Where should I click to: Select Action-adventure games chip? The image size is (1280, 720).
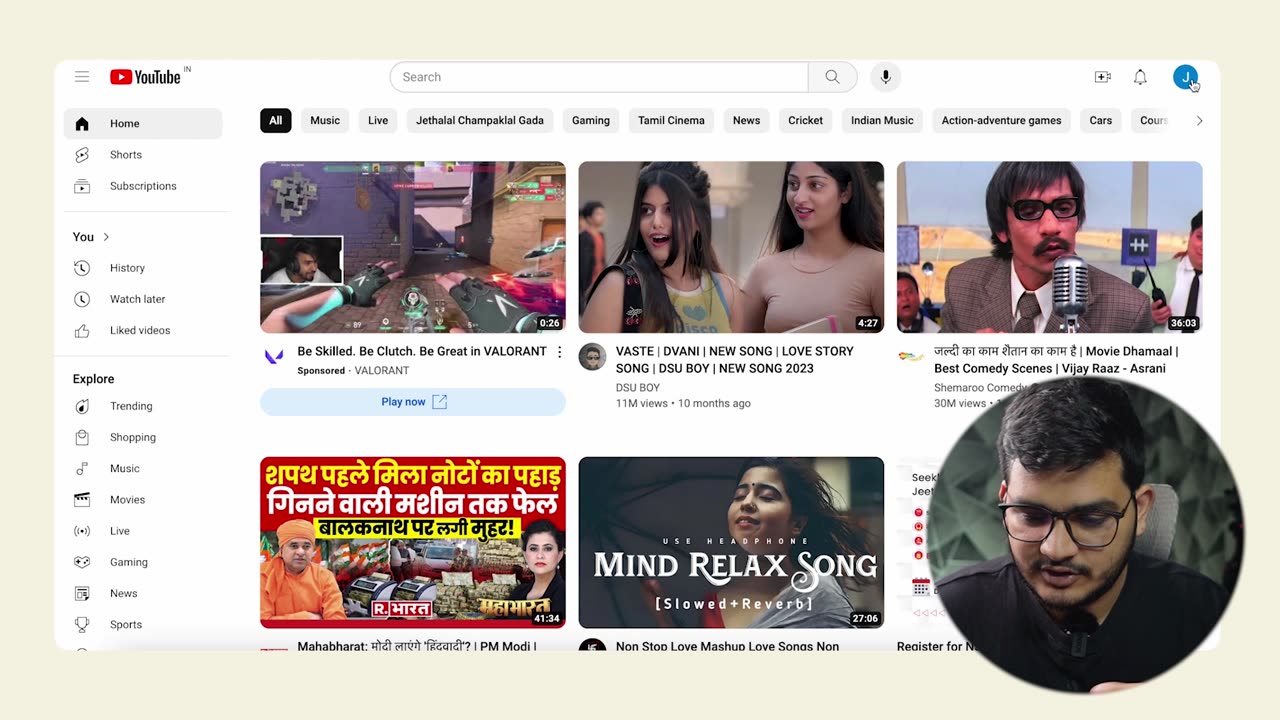[x=1001, y=121]
